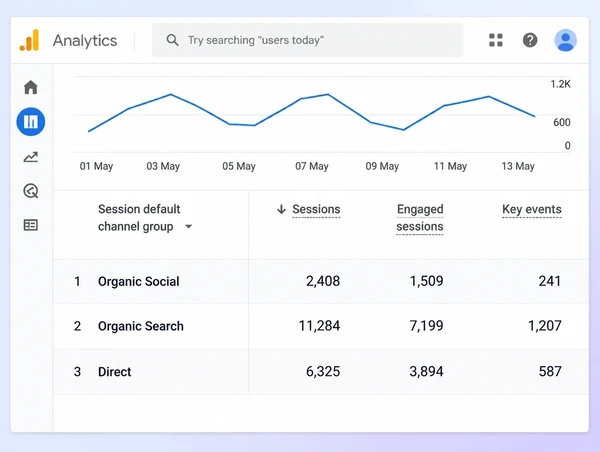Click the 600 y-axis label
The image size is (600, 452).
(x=562, y=122)
